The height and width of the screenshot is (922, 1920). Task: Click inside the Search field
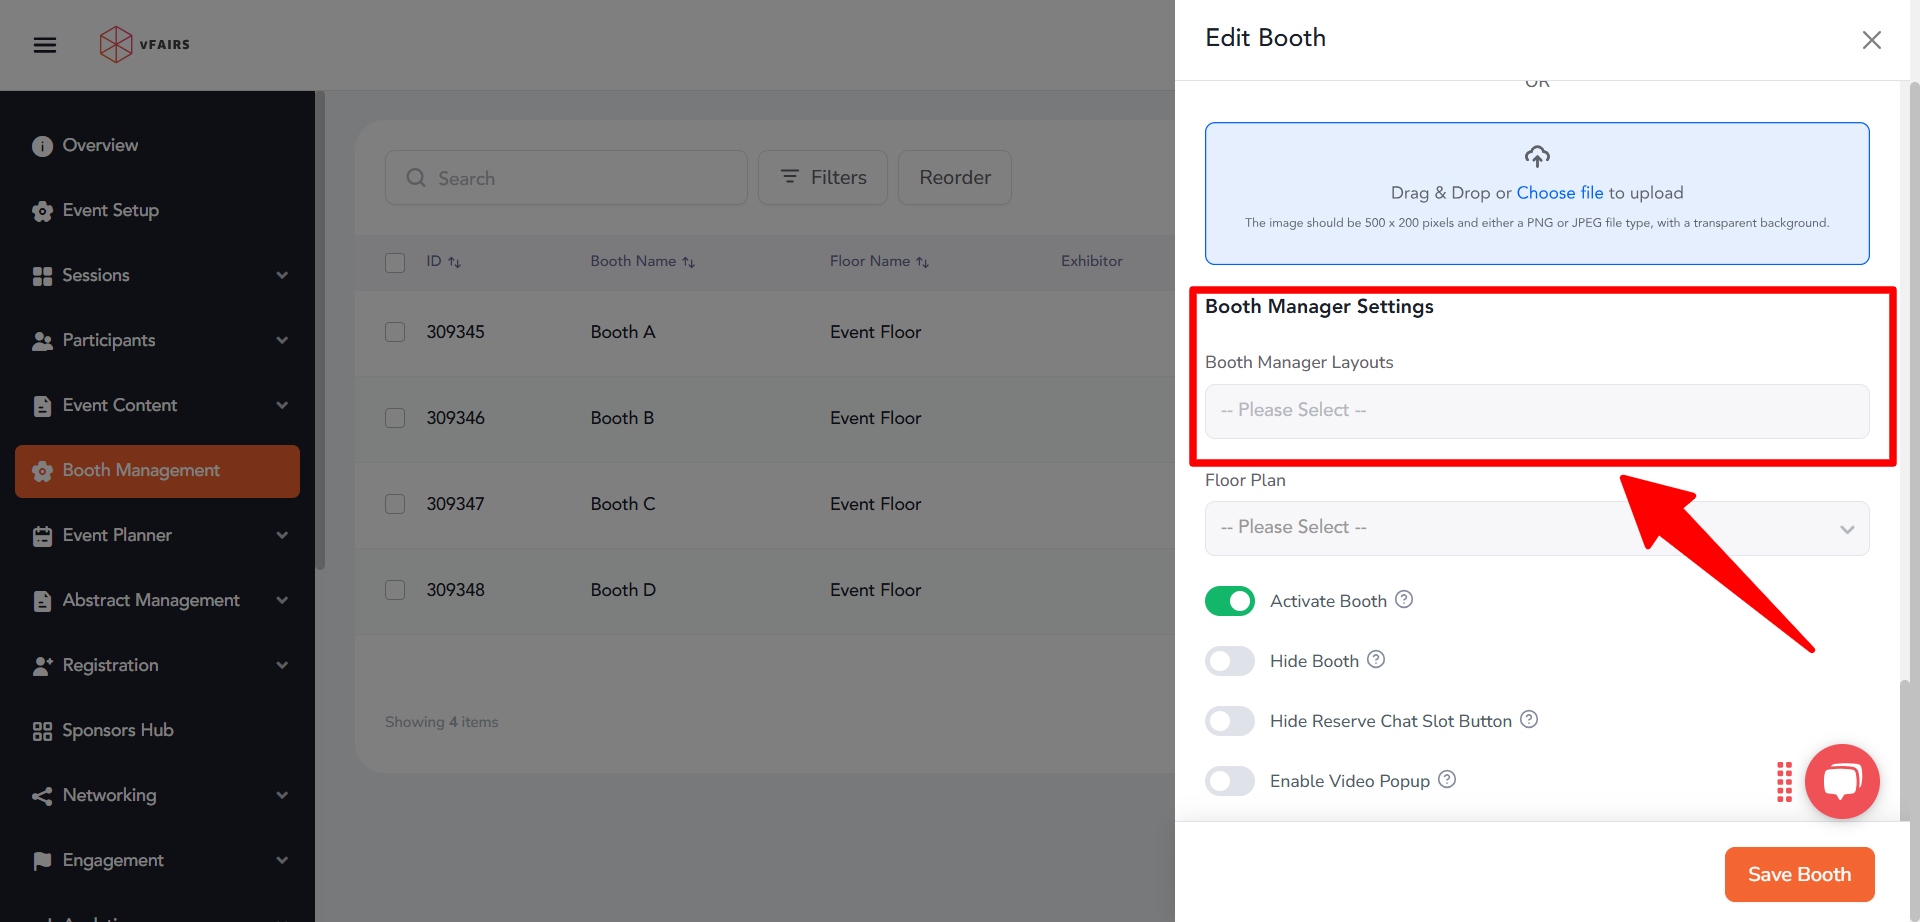point(566,177)
